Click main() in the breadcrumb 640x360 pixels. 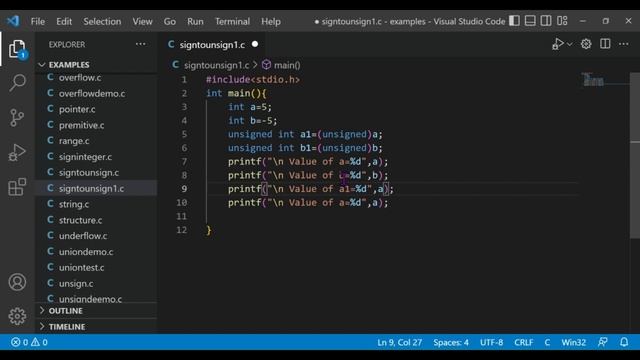[x=287, y=65]
